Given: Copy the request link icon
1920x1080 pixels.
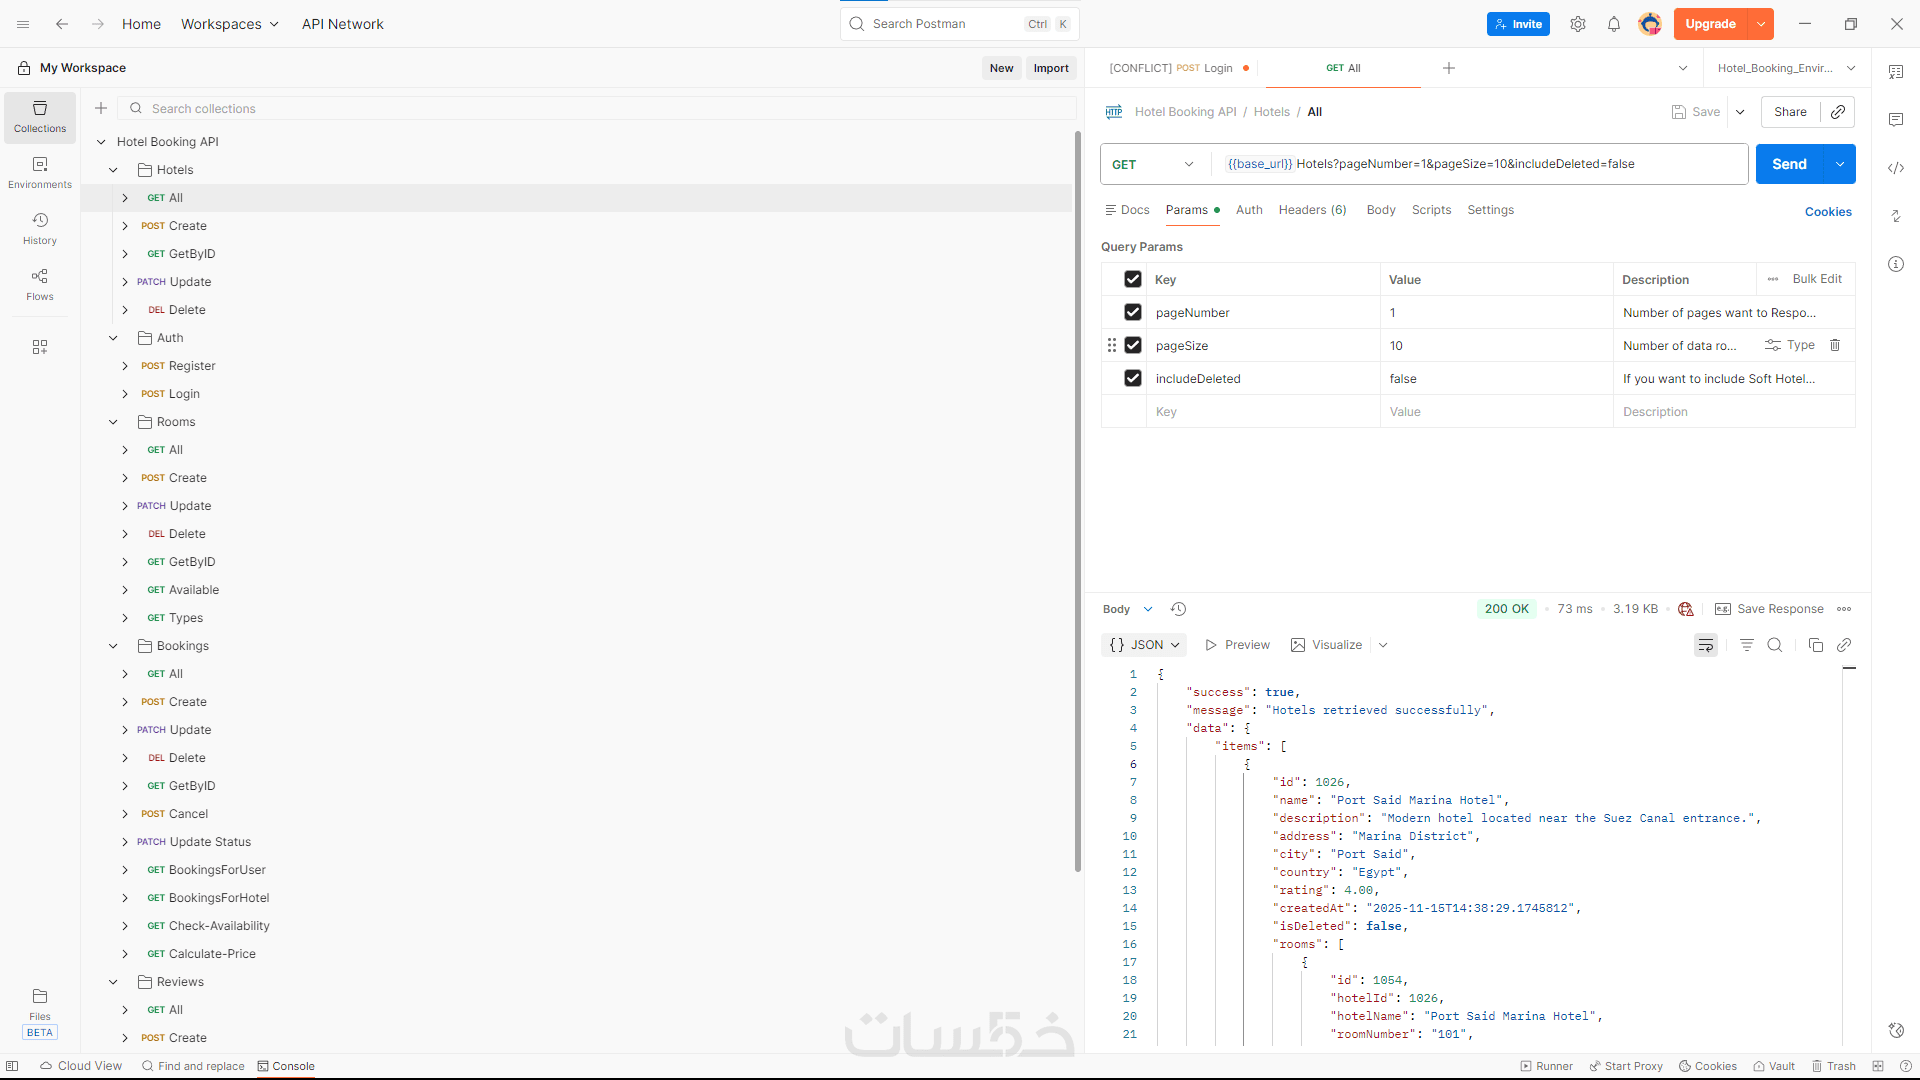Looking at the screenshot, I should [x=1838, y=112].
